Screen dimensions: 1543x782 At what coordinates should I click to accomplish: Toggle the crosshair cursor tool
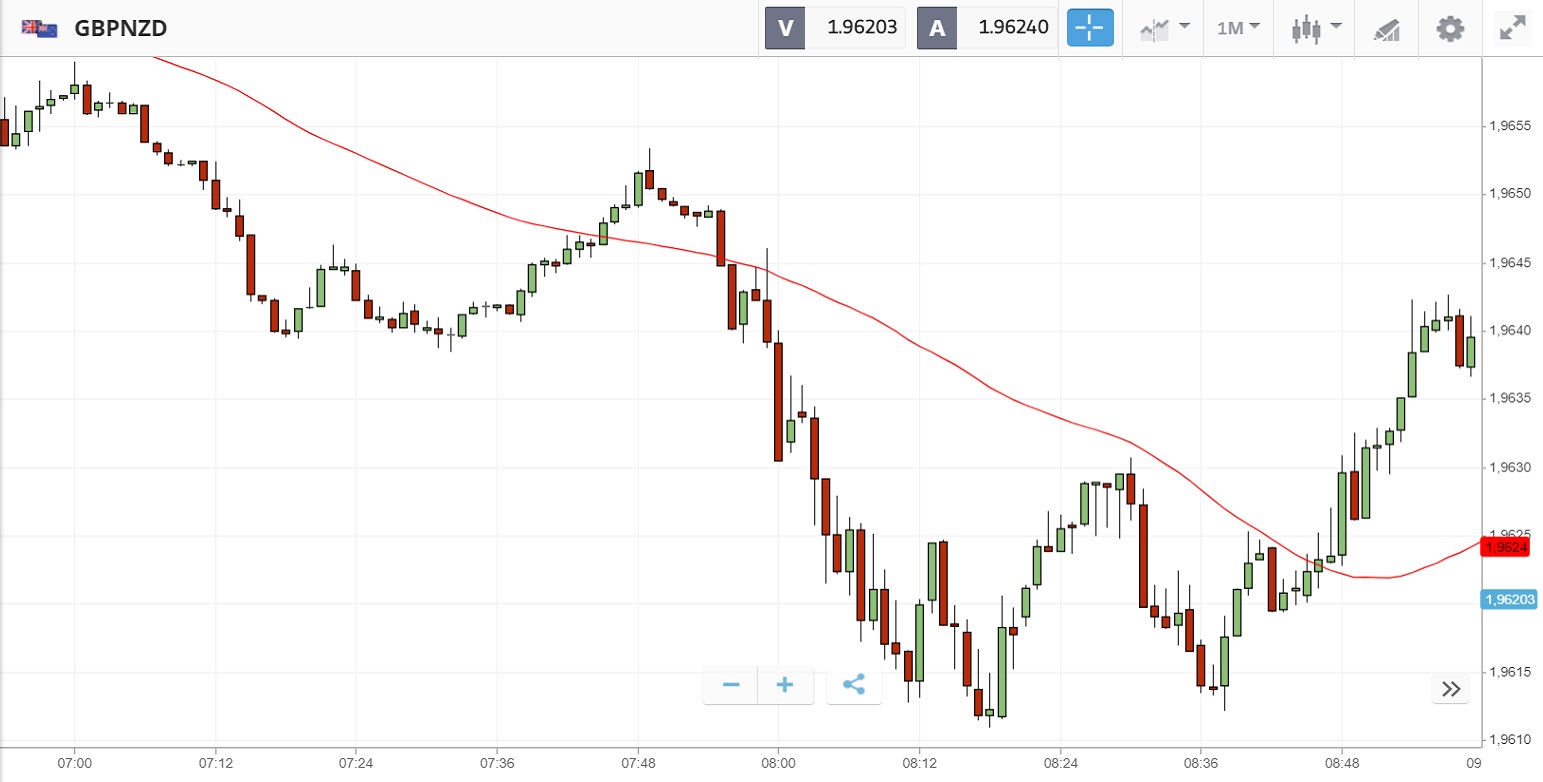[1089, 28]
